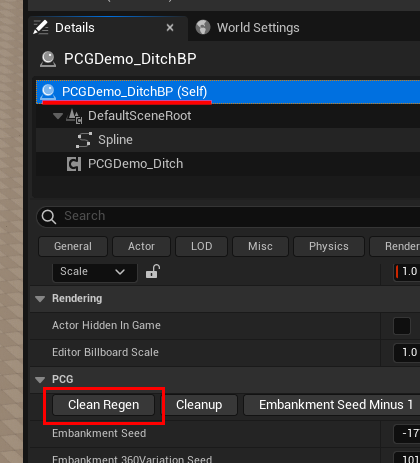This screenshot has width=420, height=463.
Task: Collapse the Rendering section
Action: pyautogui.click(x=40, y=299)
